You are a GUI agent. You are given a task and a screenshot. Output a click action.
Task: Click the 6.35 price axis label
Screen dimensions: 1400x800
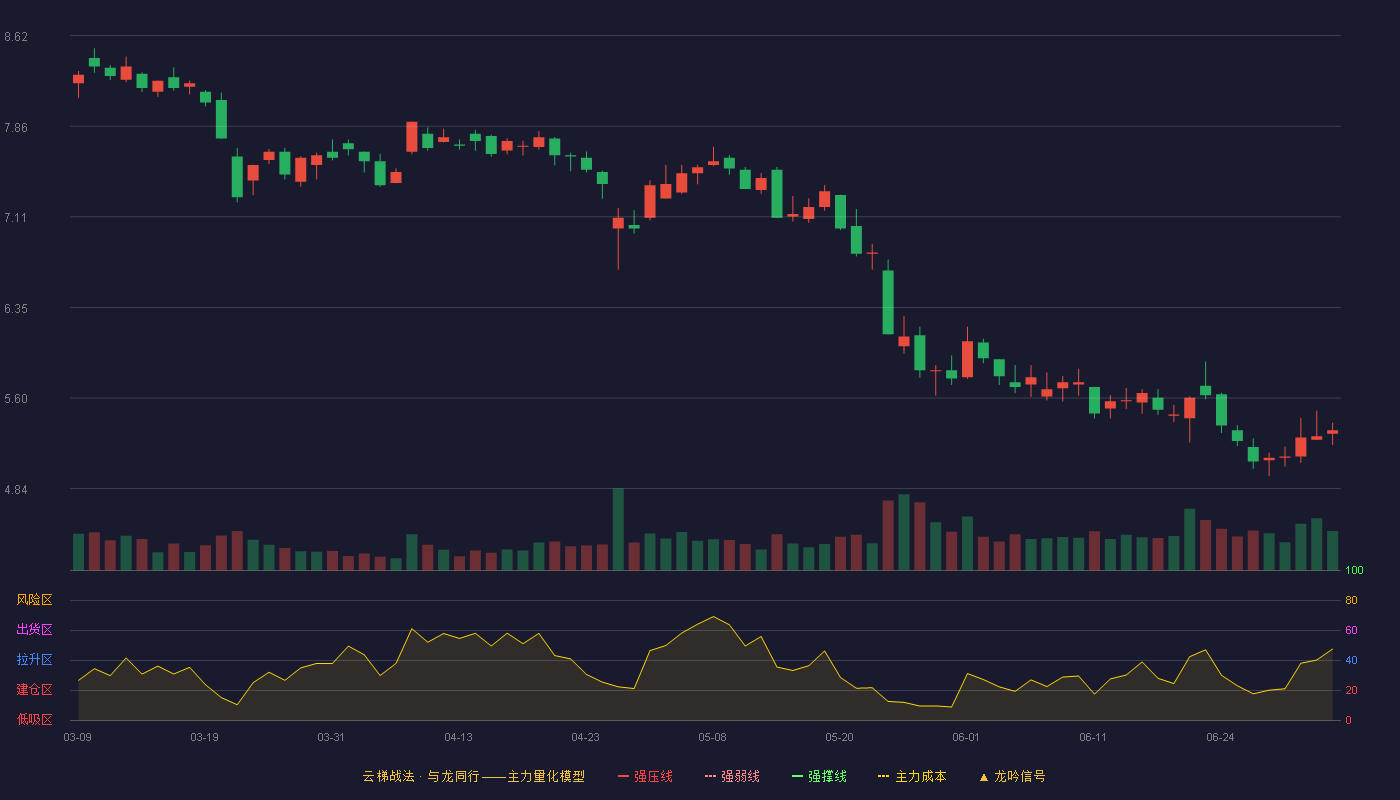[16, 309]
